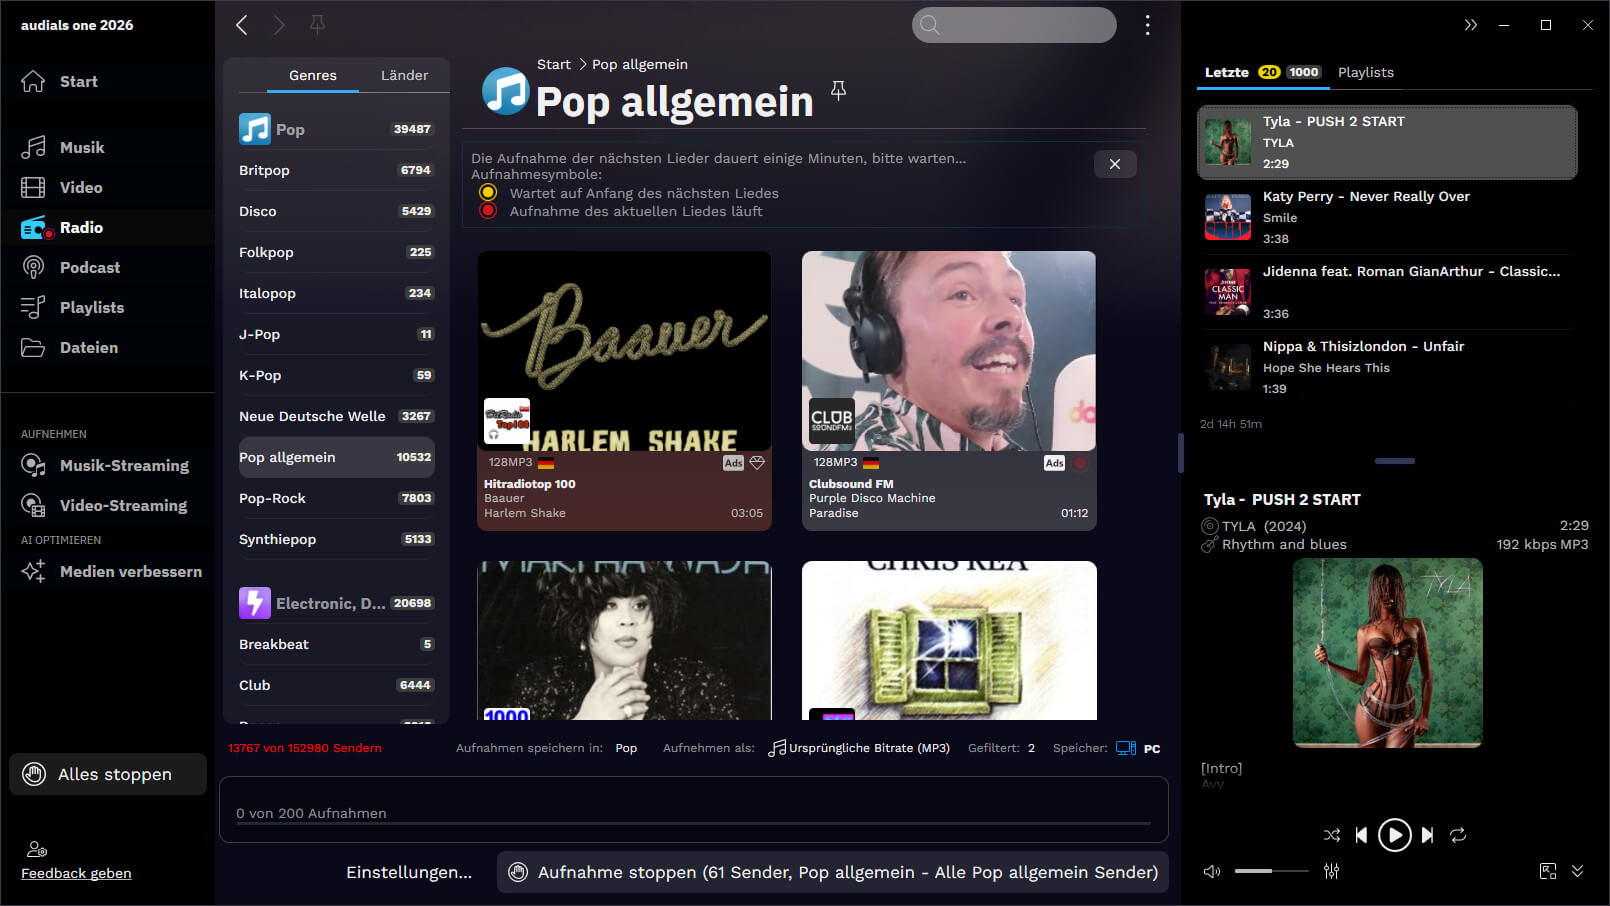Click the search input field
Viewport: 1610px width, 906px height.
point(1025,25)
